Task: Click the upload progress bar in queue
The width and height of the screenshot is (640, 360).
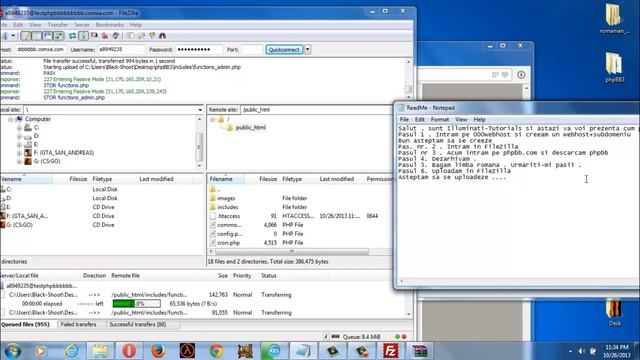Action: click(x=136, y=304)
